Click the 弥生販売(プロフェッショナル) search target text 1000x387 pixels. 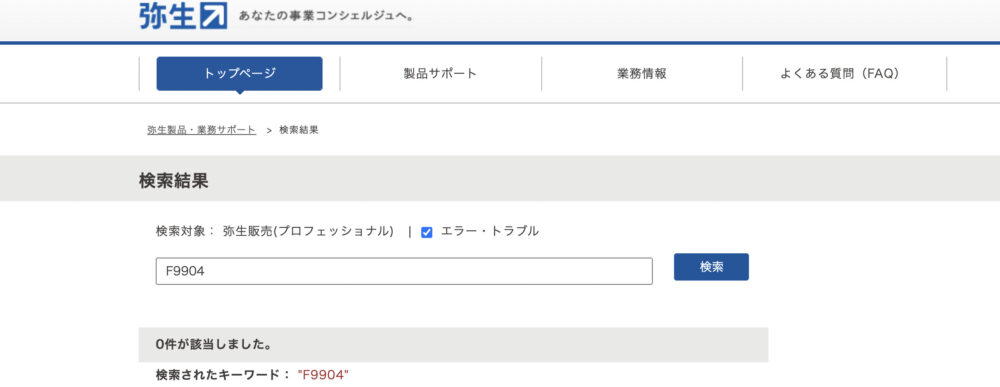point(308,231)
